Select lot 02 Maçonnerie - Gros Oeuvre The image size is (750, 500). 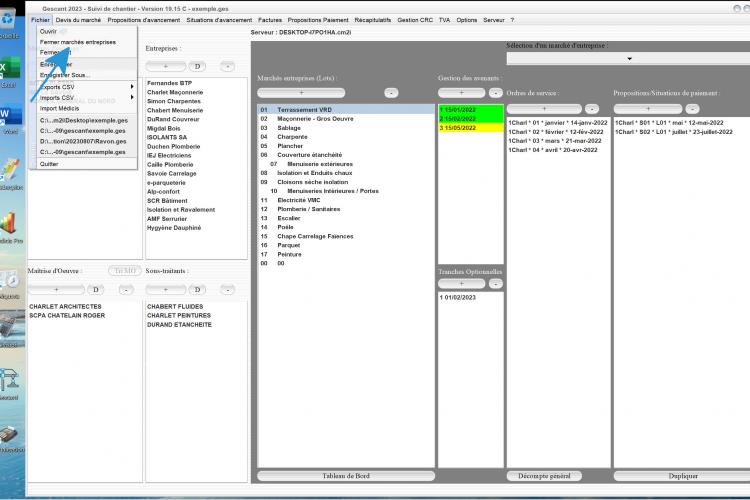pyautogui.click(x=346, y=119)
